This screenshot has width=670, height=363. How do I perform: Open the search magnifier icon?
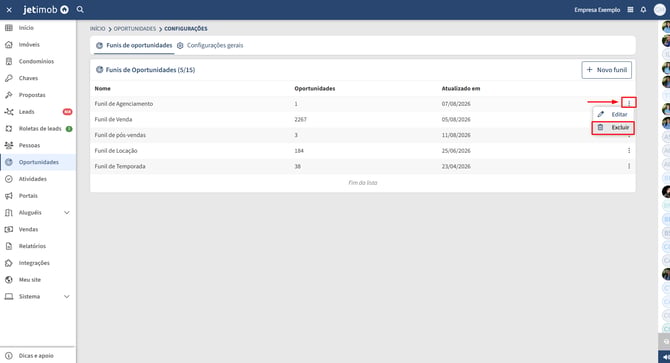(x=80, y=9)
